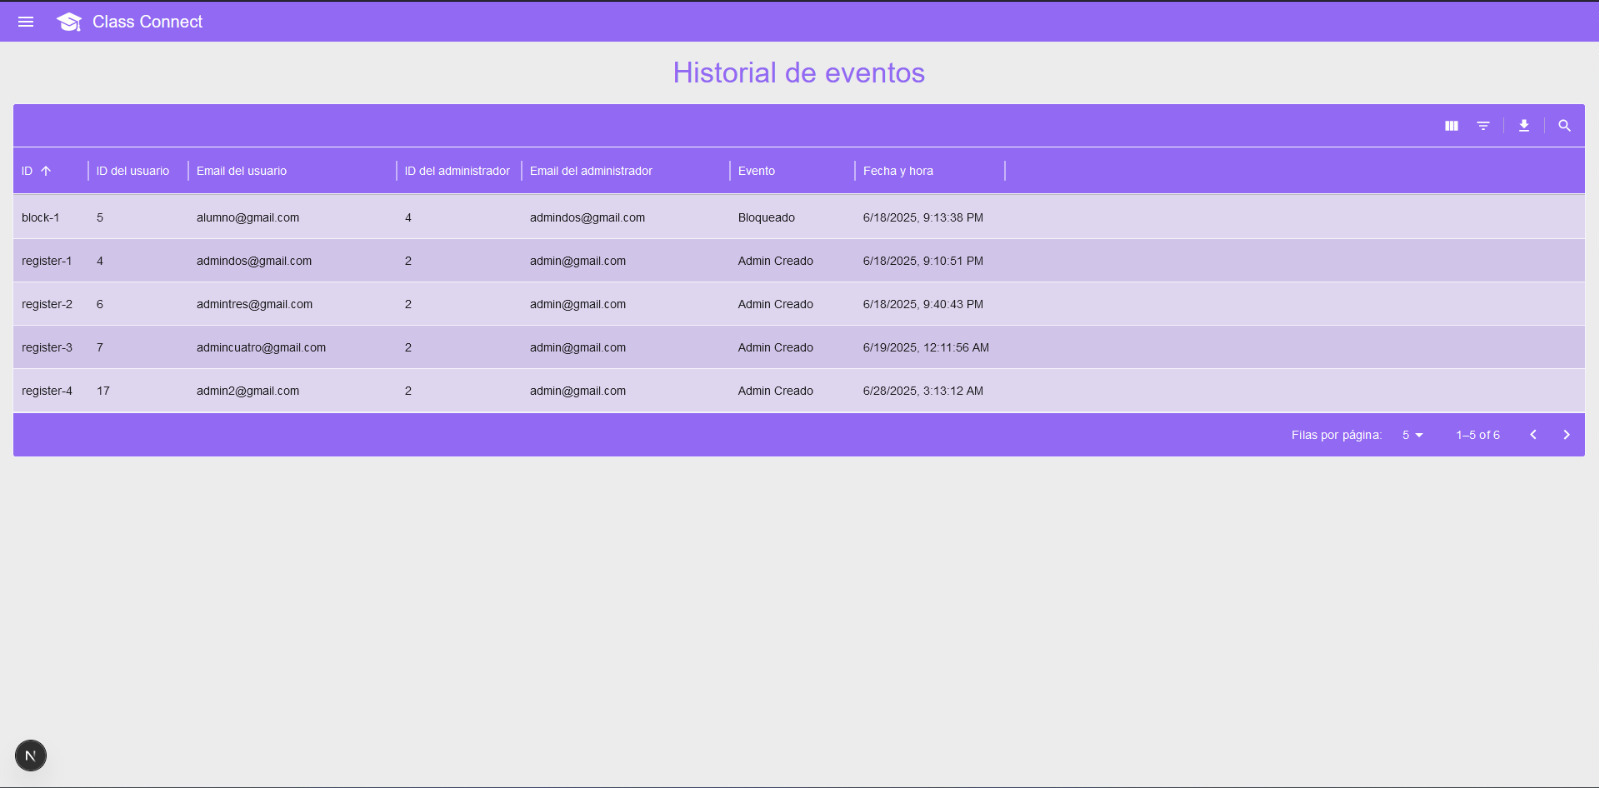Click the Filas por página label

[x=1336, y=435]
